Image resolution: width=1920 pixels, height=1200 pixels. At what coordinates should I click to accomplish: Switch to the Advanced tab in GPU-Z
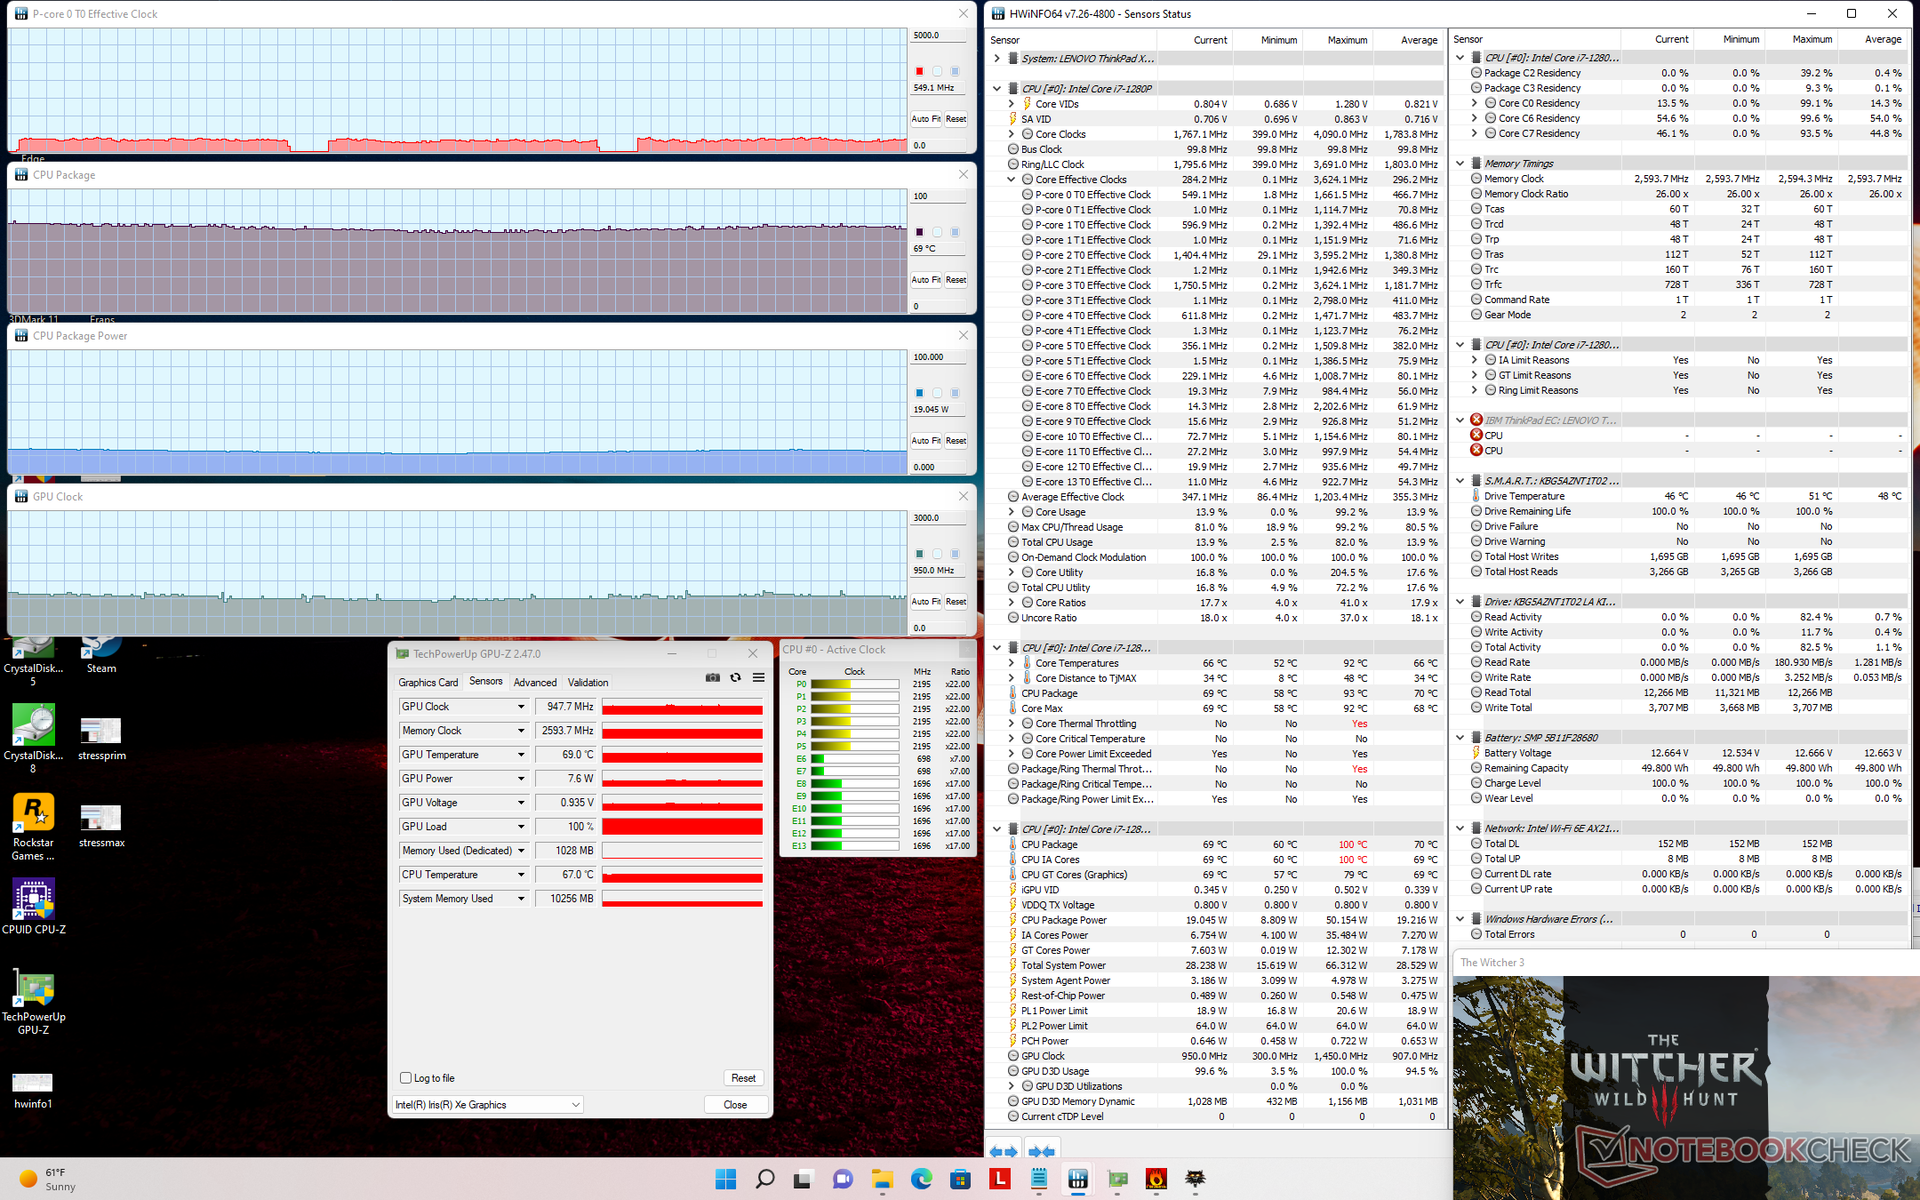pos(535,682)
